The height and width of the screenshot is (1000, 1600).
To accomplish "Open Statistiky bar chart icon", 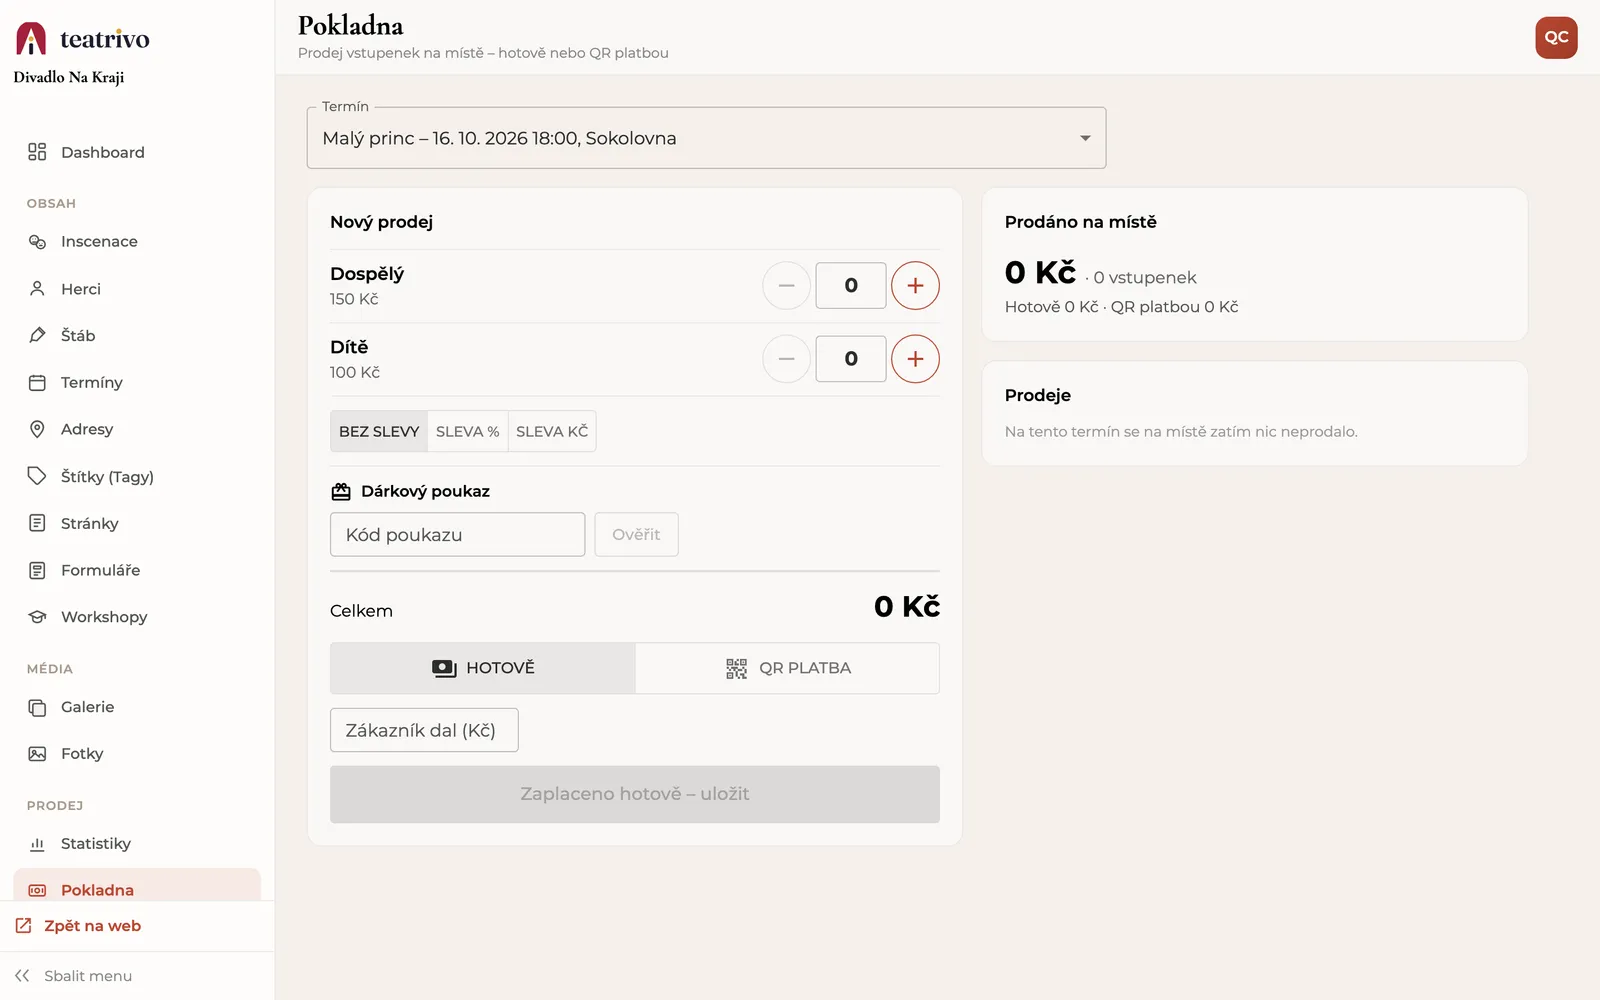I will click(37, 844).
